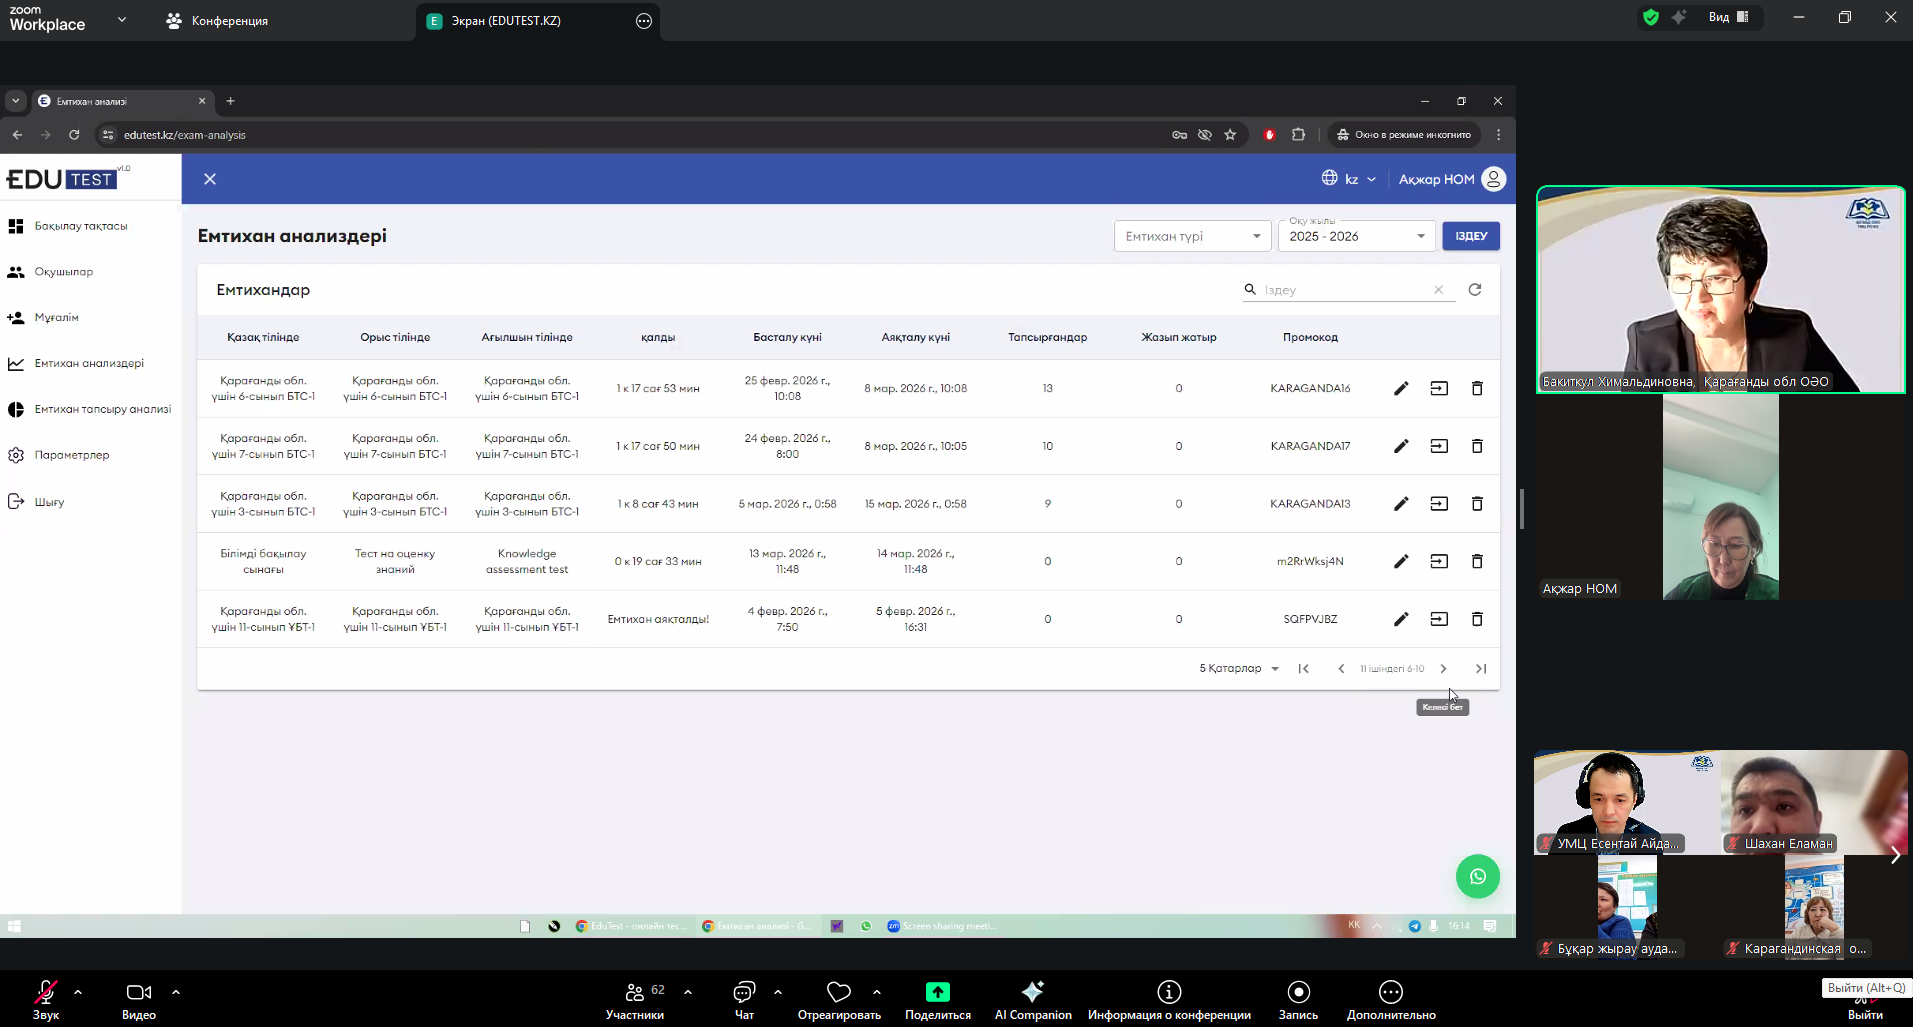Refresh the exams table
The image size is (1913, 1027).
[x=1474, y=290]
